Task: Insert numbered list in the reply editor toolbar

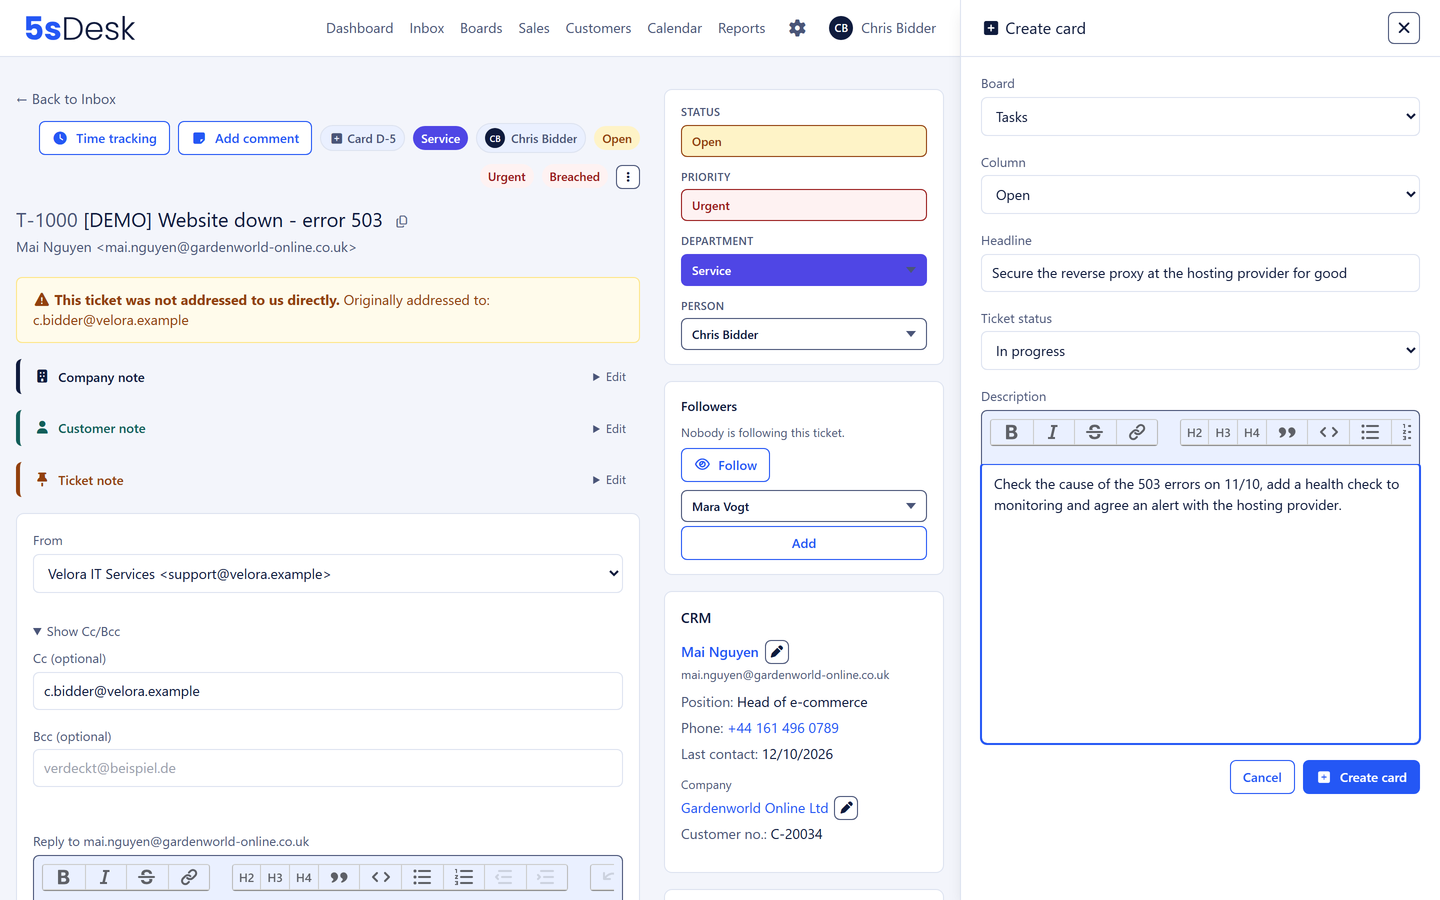Action: tap(464, 877)
